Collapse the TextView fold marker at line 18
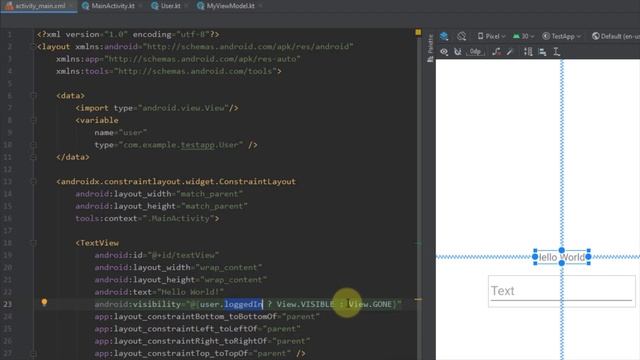 (34, 243)
